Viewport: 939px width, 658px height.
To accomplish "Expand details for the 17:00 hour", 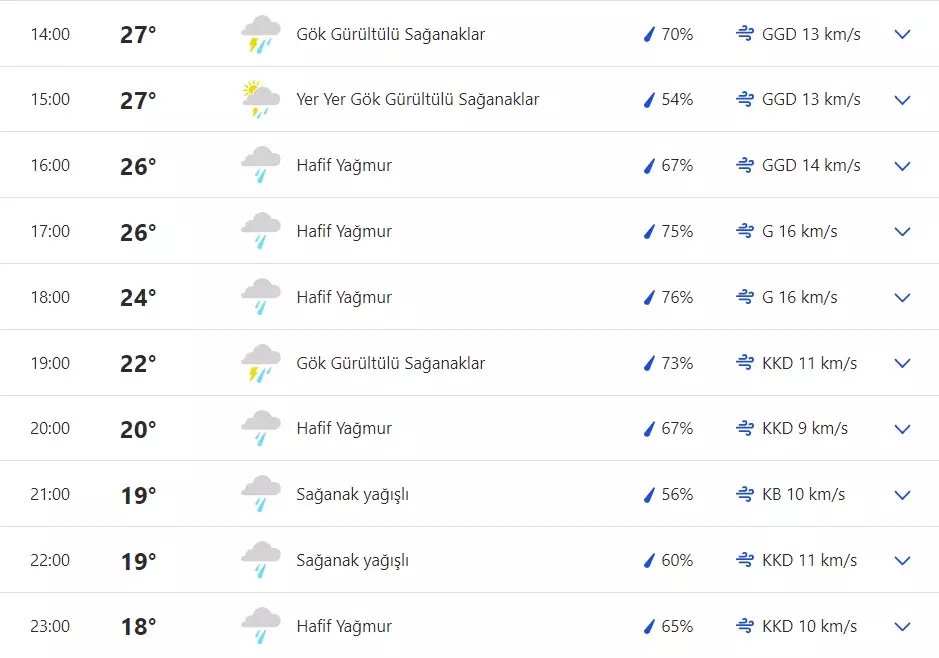I will [902, 231].
